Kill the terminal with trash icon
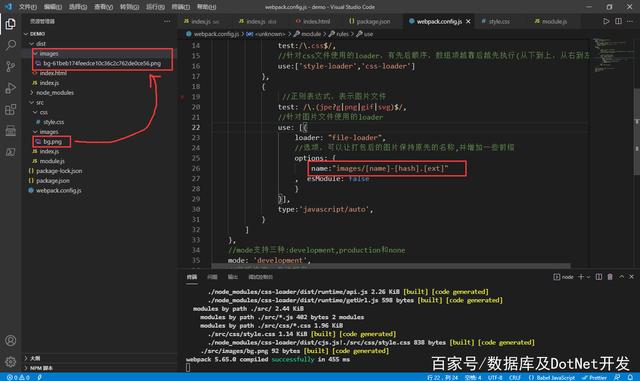 point(610,277)
